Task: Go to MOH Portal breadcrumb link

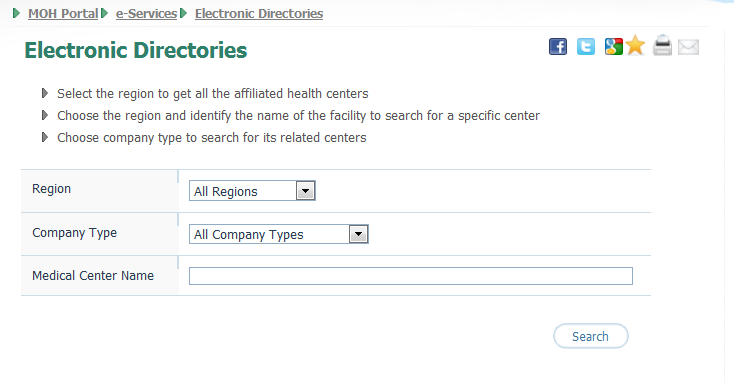Action: pos(63,14)
